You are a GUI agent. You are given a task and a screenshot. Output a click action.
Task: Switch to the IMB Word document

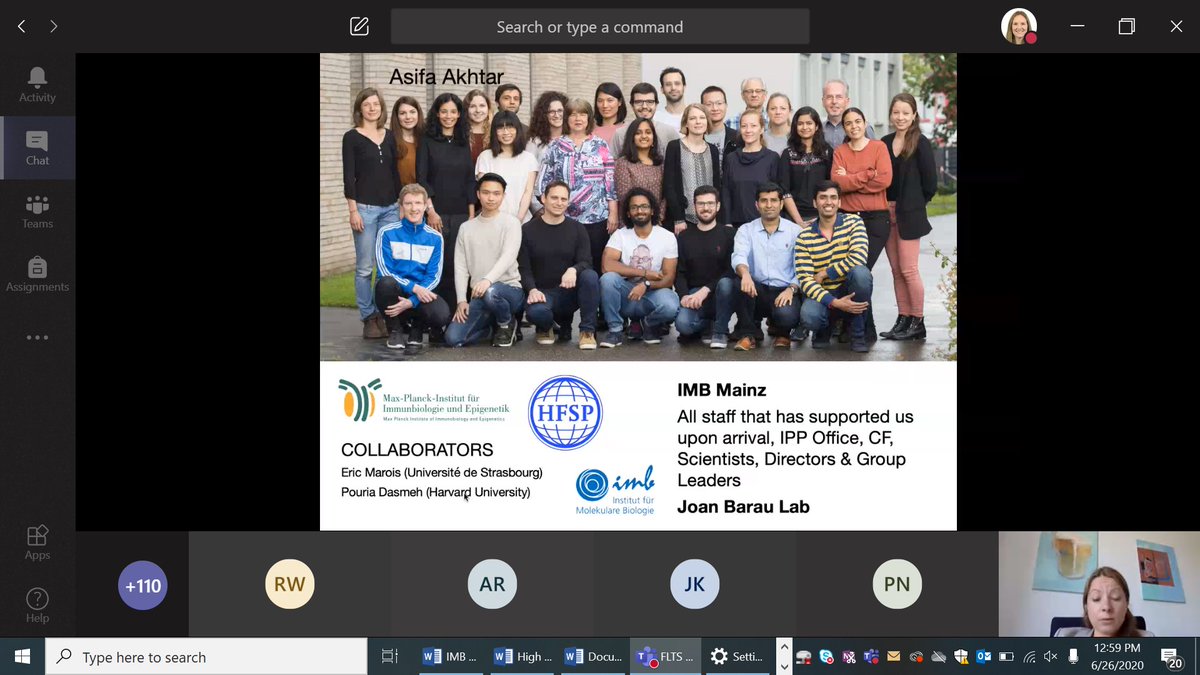click(x=449, y=657)
